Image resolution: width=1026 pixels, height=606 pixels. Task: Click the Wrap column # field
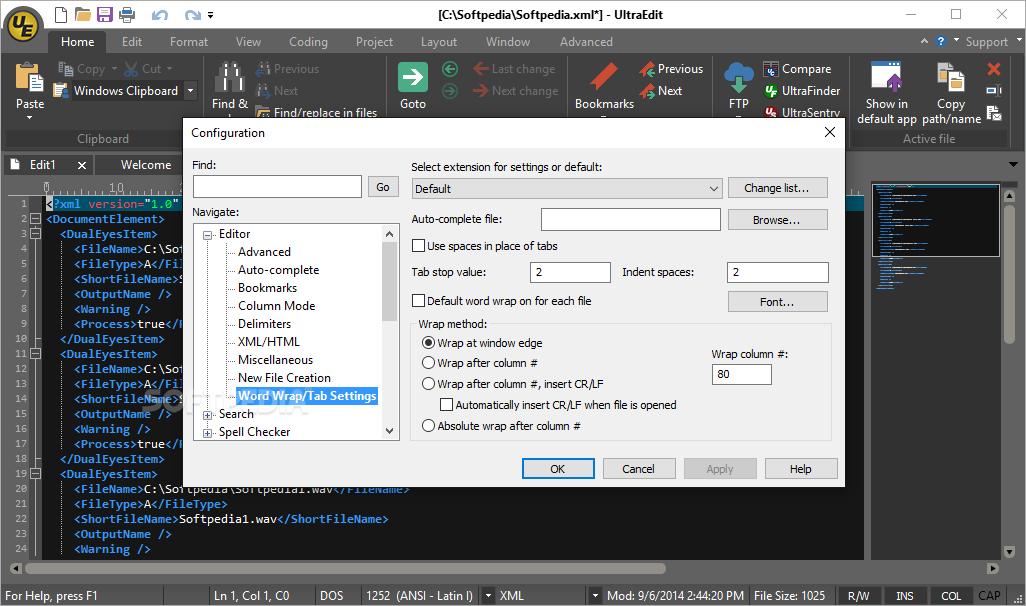(x=741, y=374)
